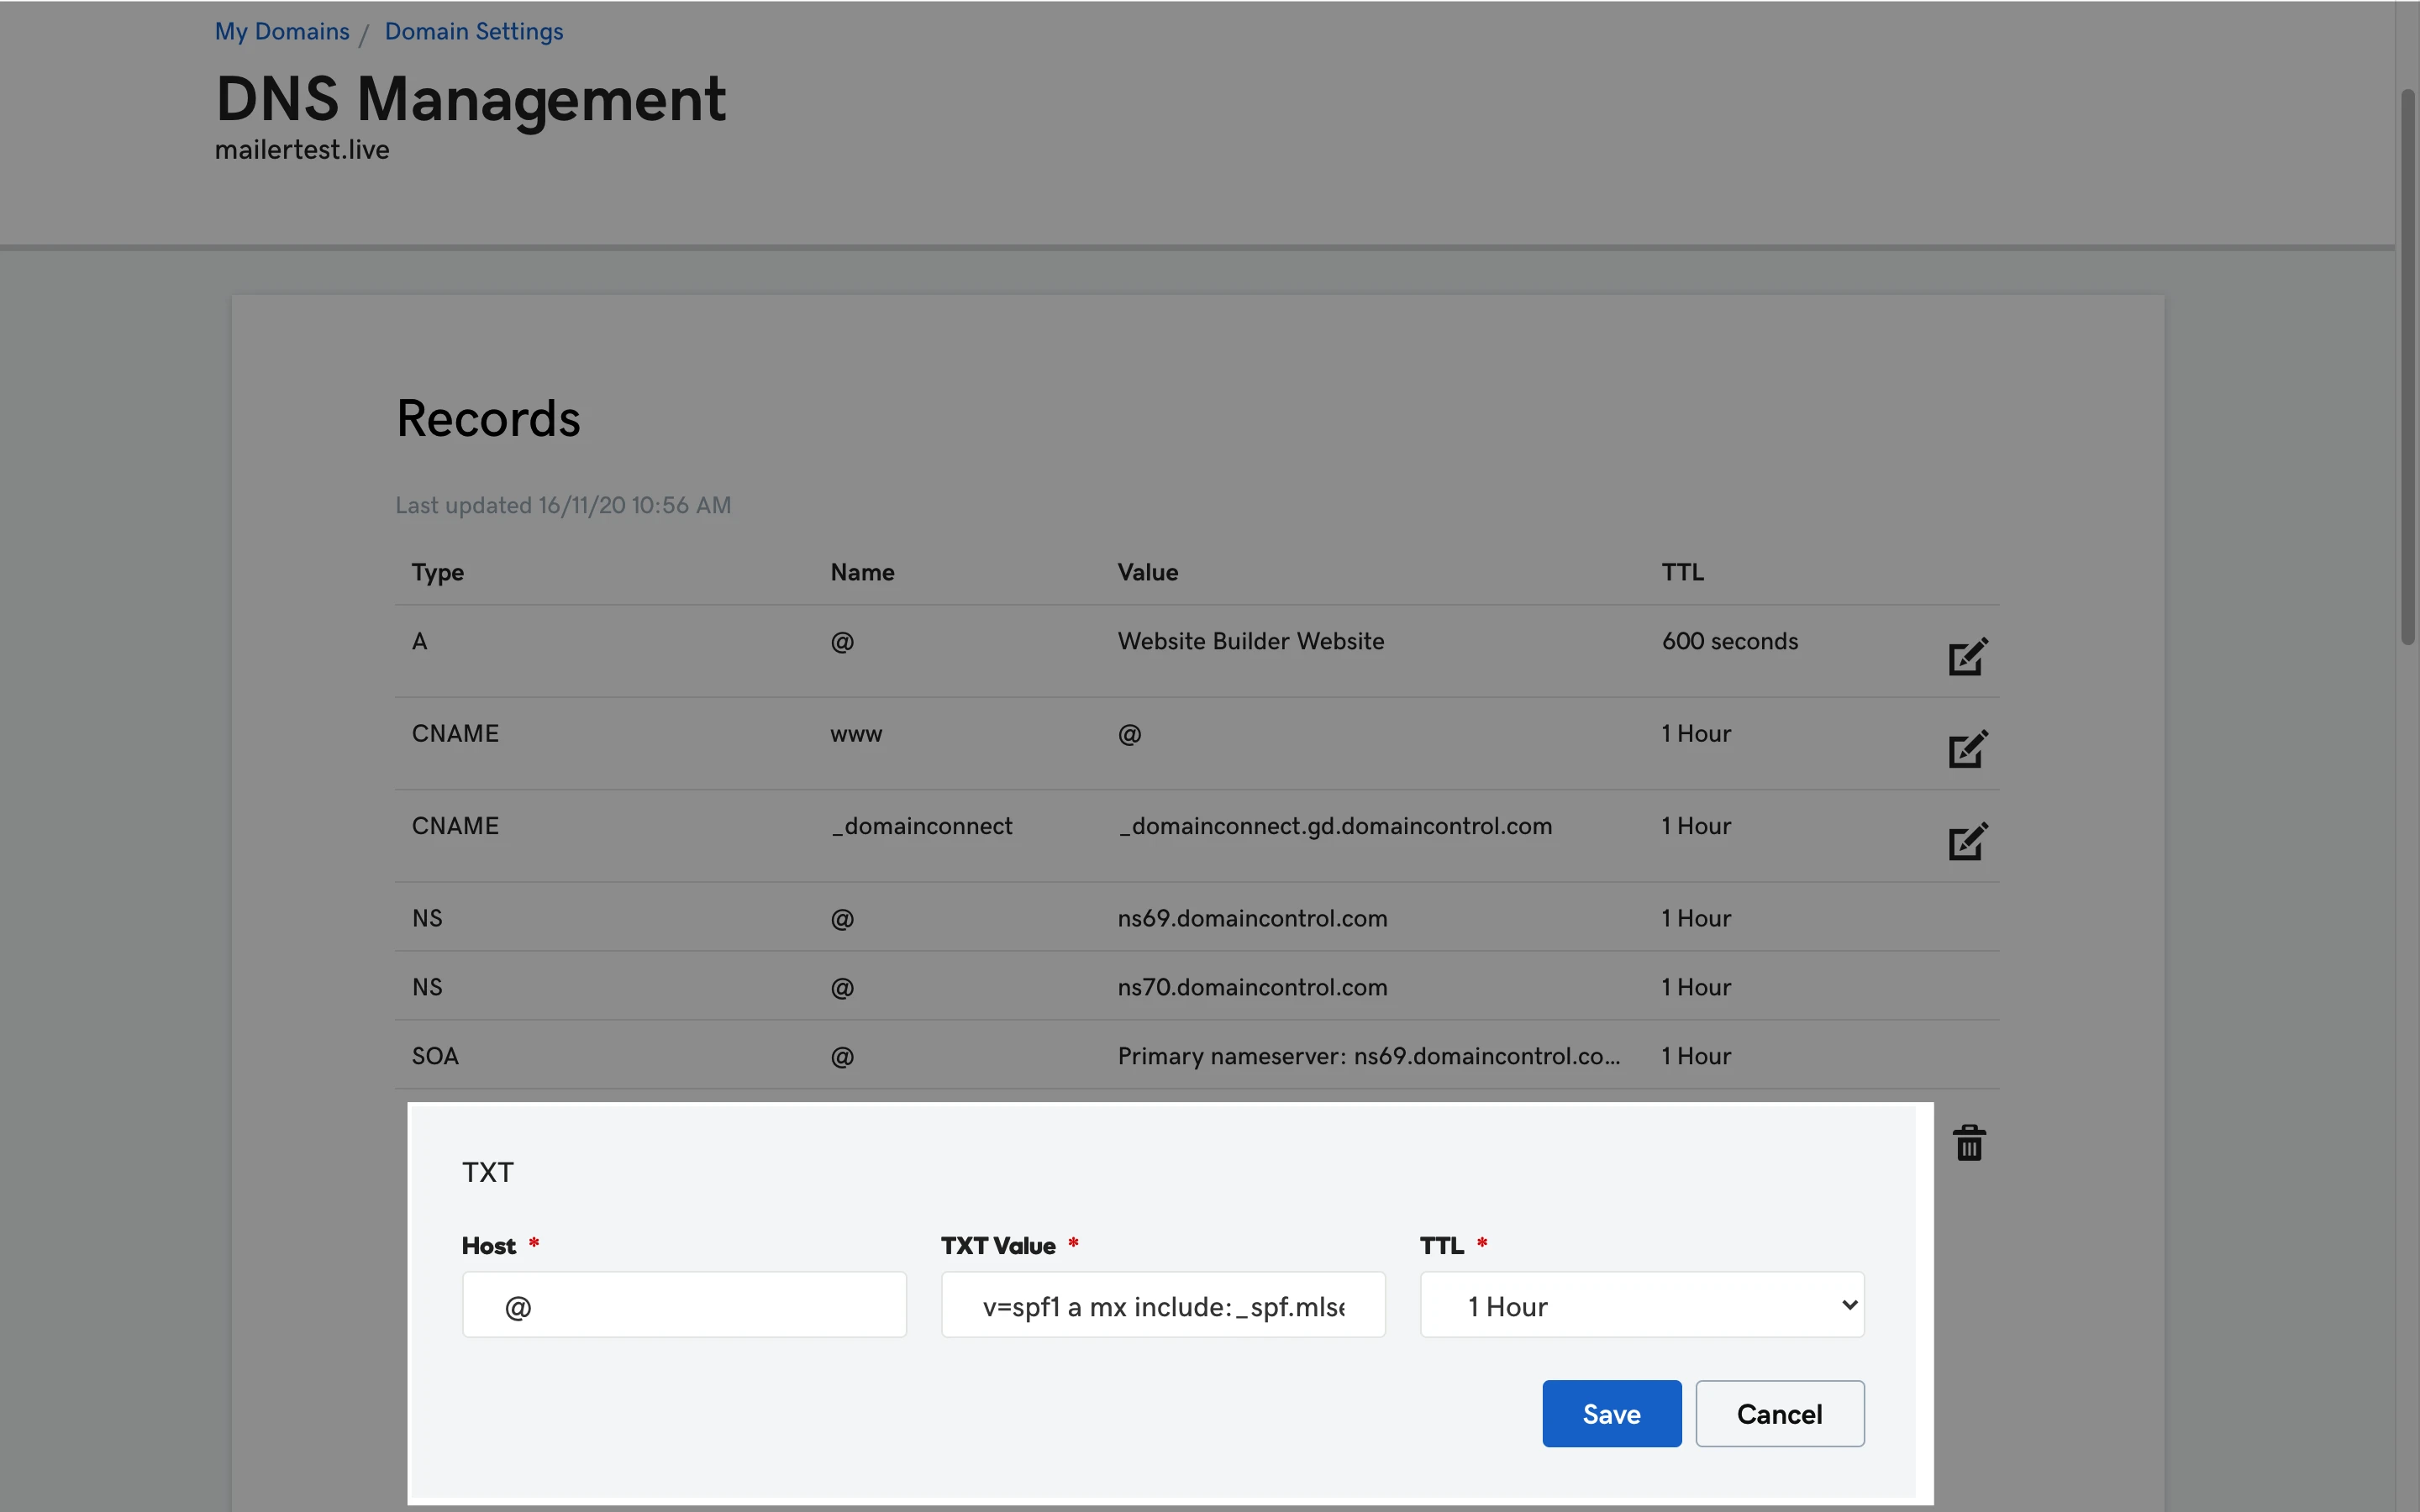Click the Type column header
The width and height of the screenshot is (2420, 1512).
[438, 572]
